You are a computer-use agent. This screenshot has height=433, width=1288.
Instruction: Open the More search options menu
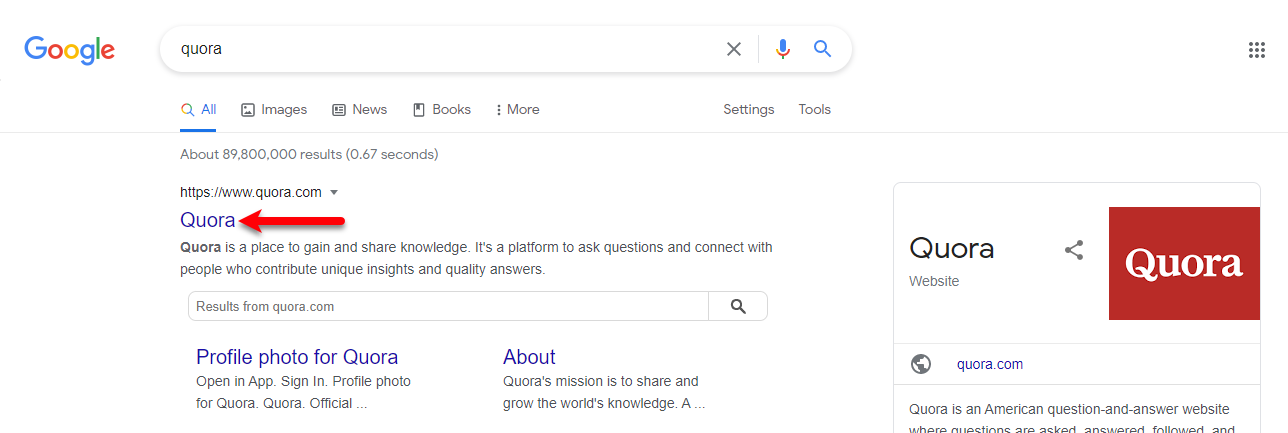point(518,110)
